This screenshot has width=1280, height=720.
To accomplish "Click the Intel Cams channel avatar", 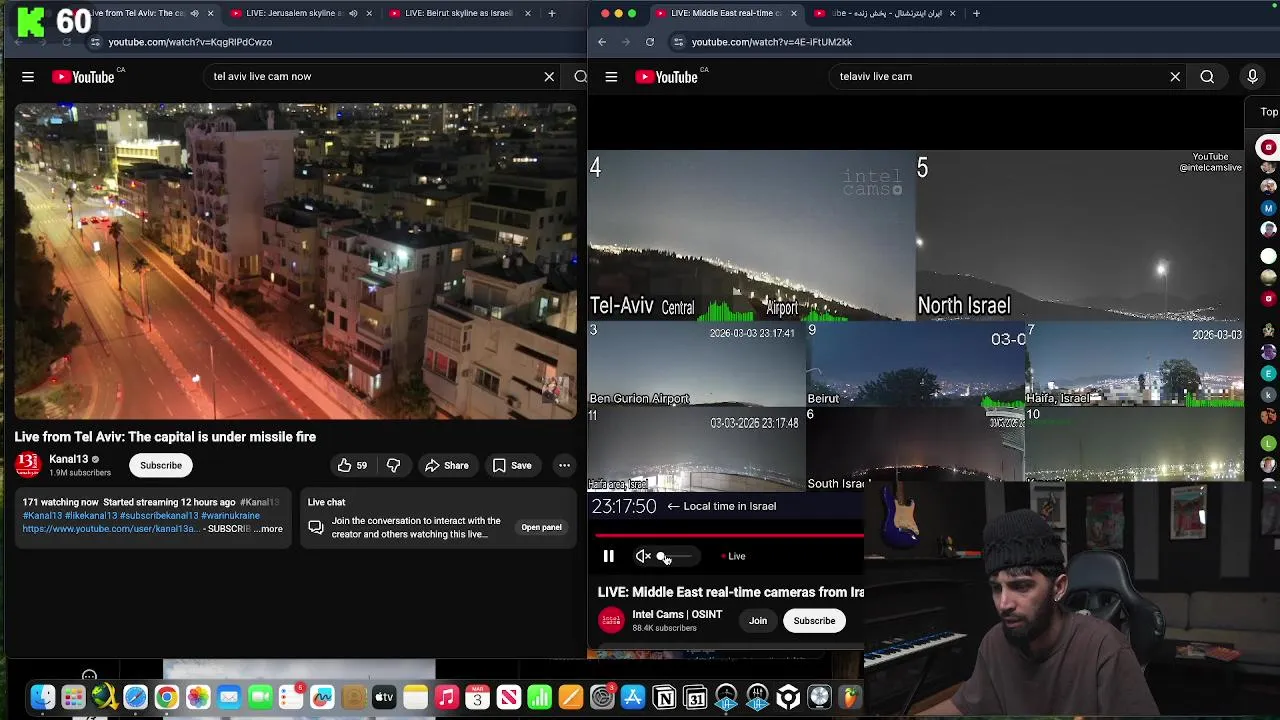I will click(611, 620).
